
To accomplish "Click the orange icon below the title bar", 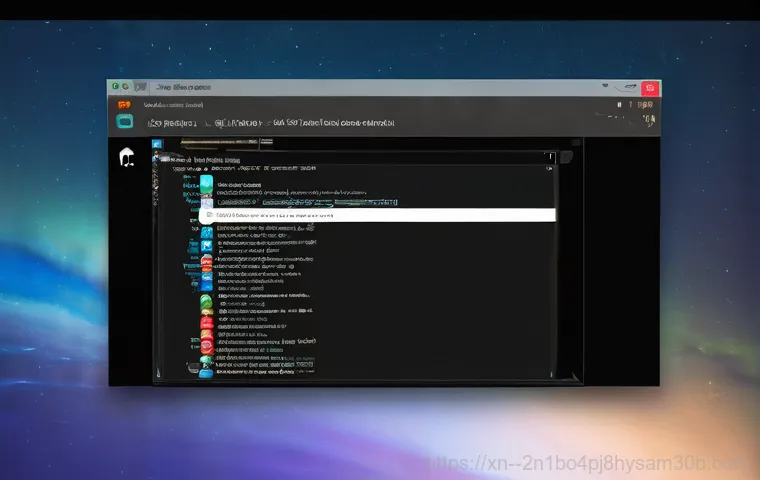I will [x=124, y=104].
